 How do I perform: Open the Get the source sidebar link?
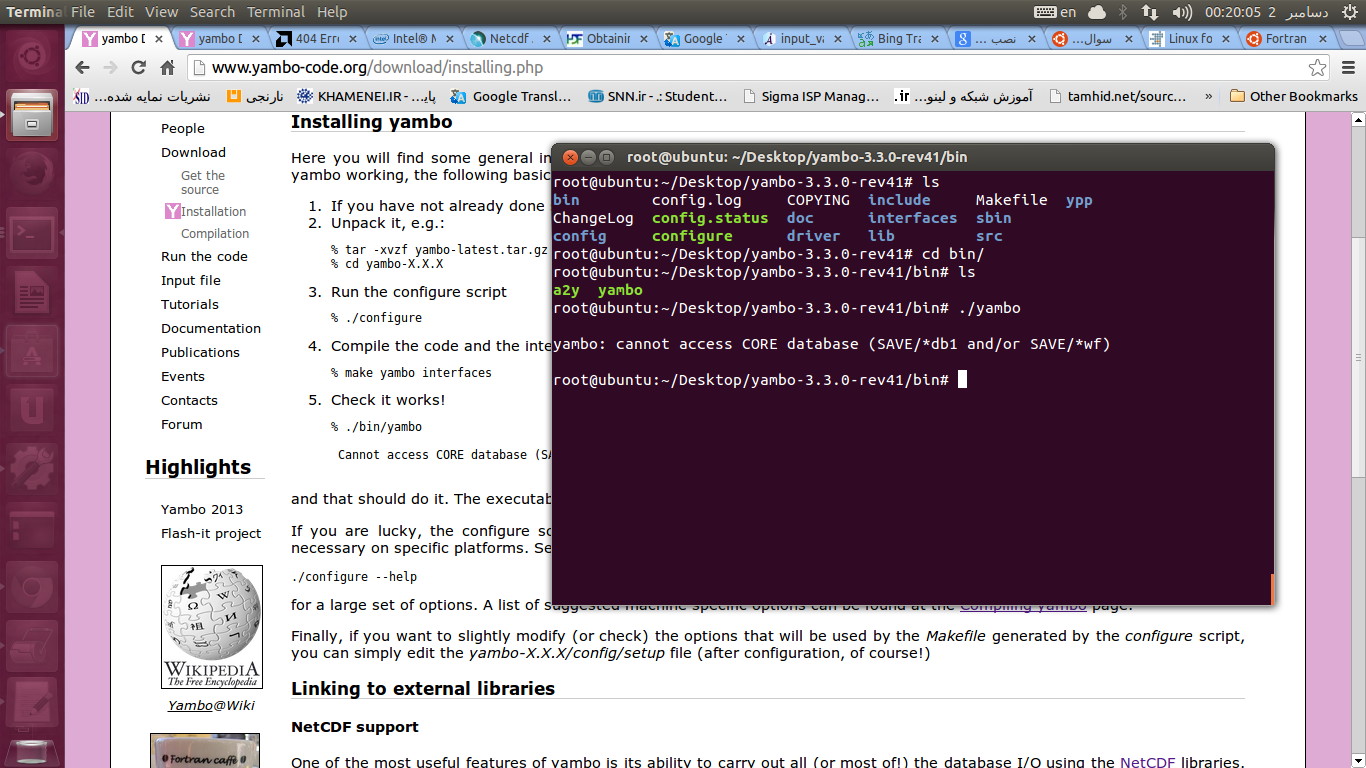(x=202, y=182)
